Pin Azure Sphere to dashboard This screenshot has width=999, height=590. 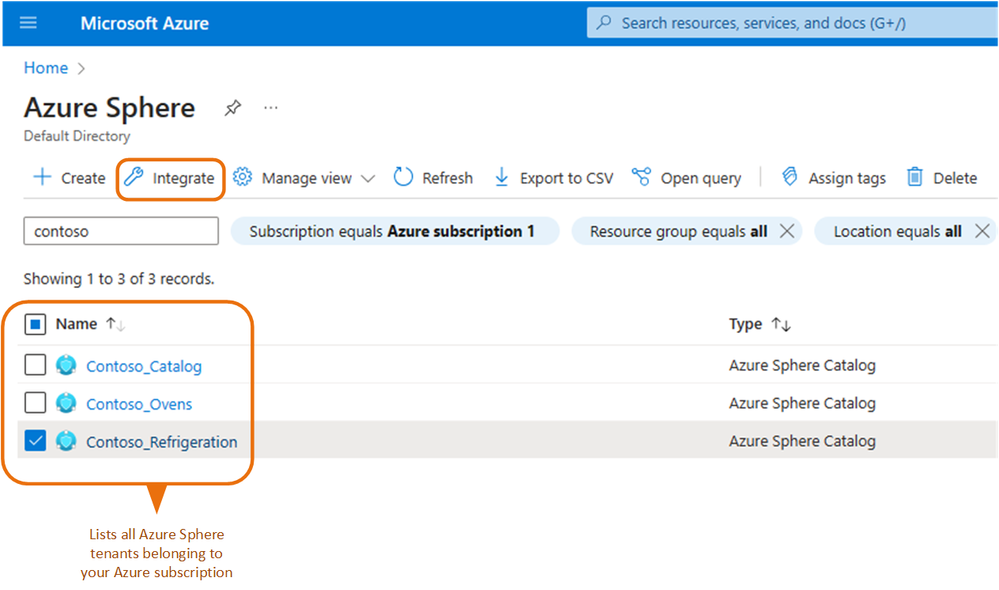tap(232, 107)
